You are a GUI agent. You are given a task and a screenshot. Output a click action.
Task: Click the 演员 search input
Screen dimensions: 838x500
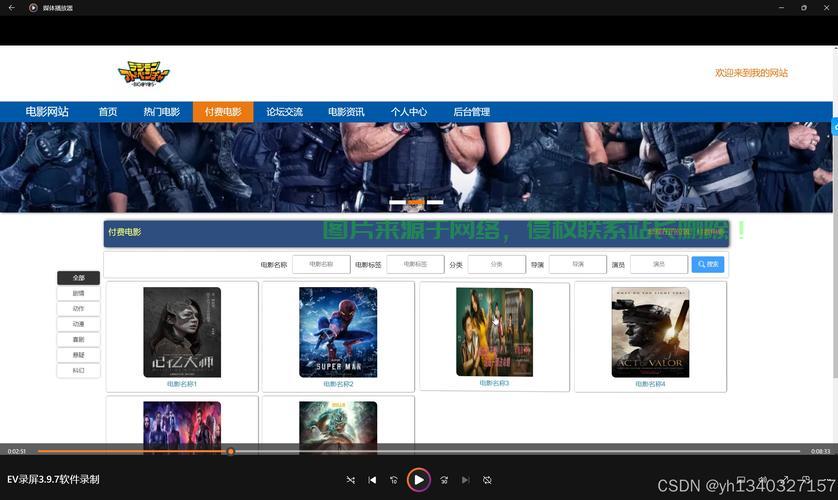[x=659, y=264]
